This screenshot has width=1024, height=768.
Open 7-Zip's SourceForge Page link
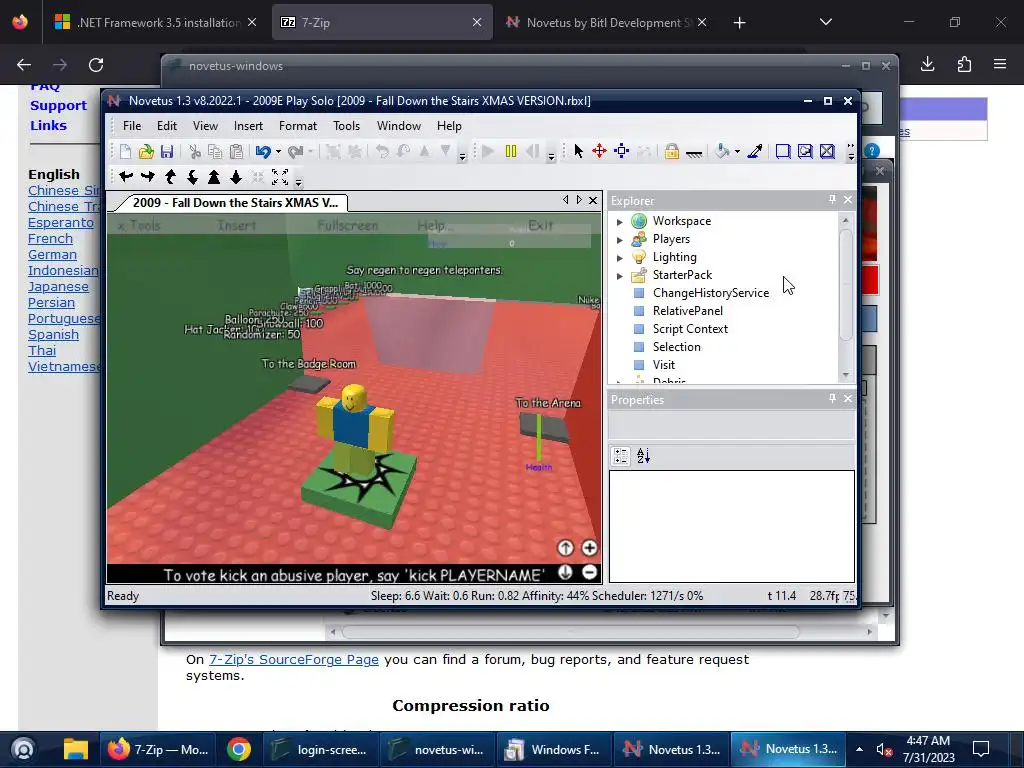click(294, 660)
